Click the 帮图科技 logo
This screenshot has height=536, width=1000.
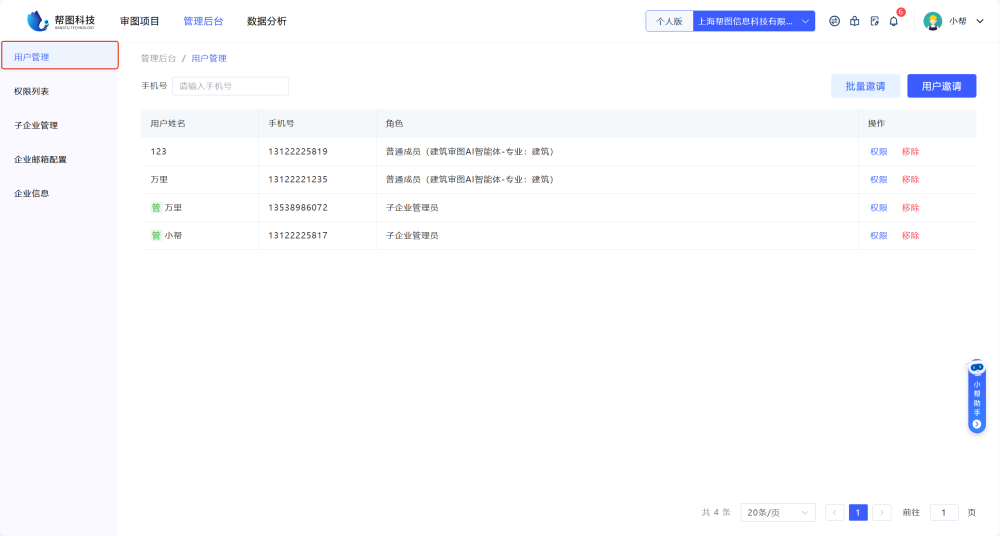(x=62, y=21)
